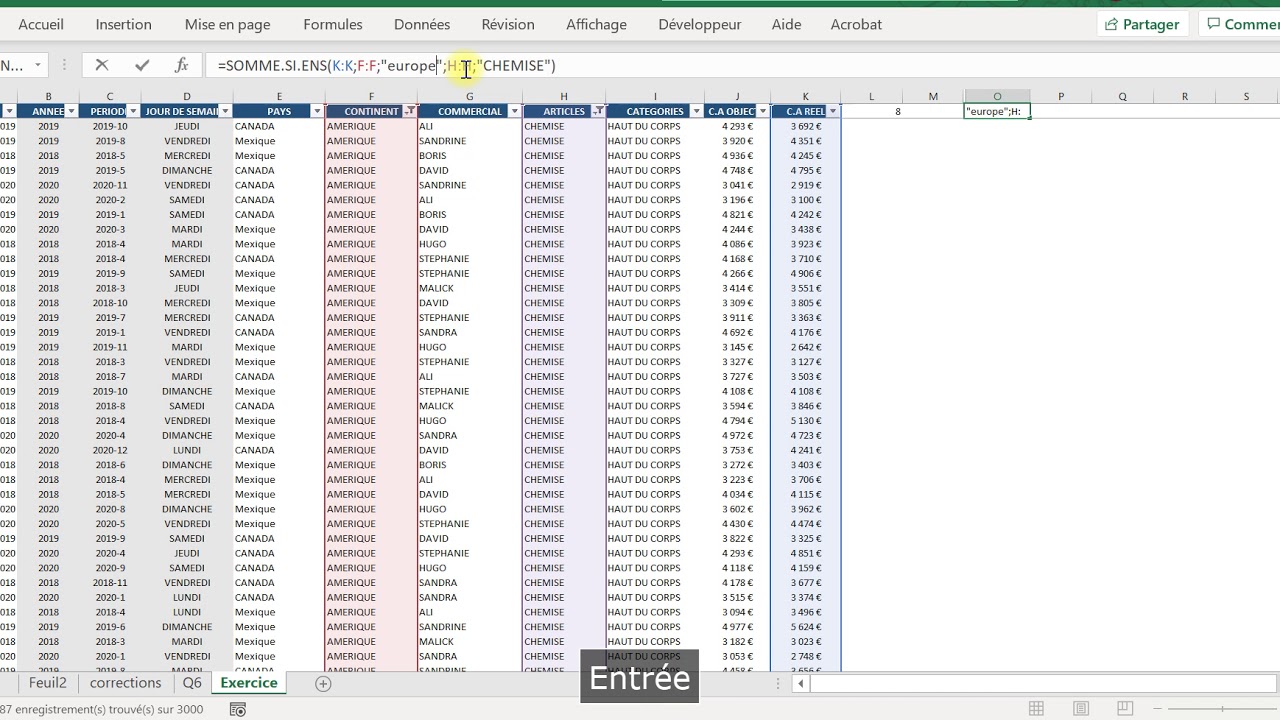Click the 5 130 € cell in C.A REEL
The height and width of the screenshot is (720, 1280).
point(805,421)
